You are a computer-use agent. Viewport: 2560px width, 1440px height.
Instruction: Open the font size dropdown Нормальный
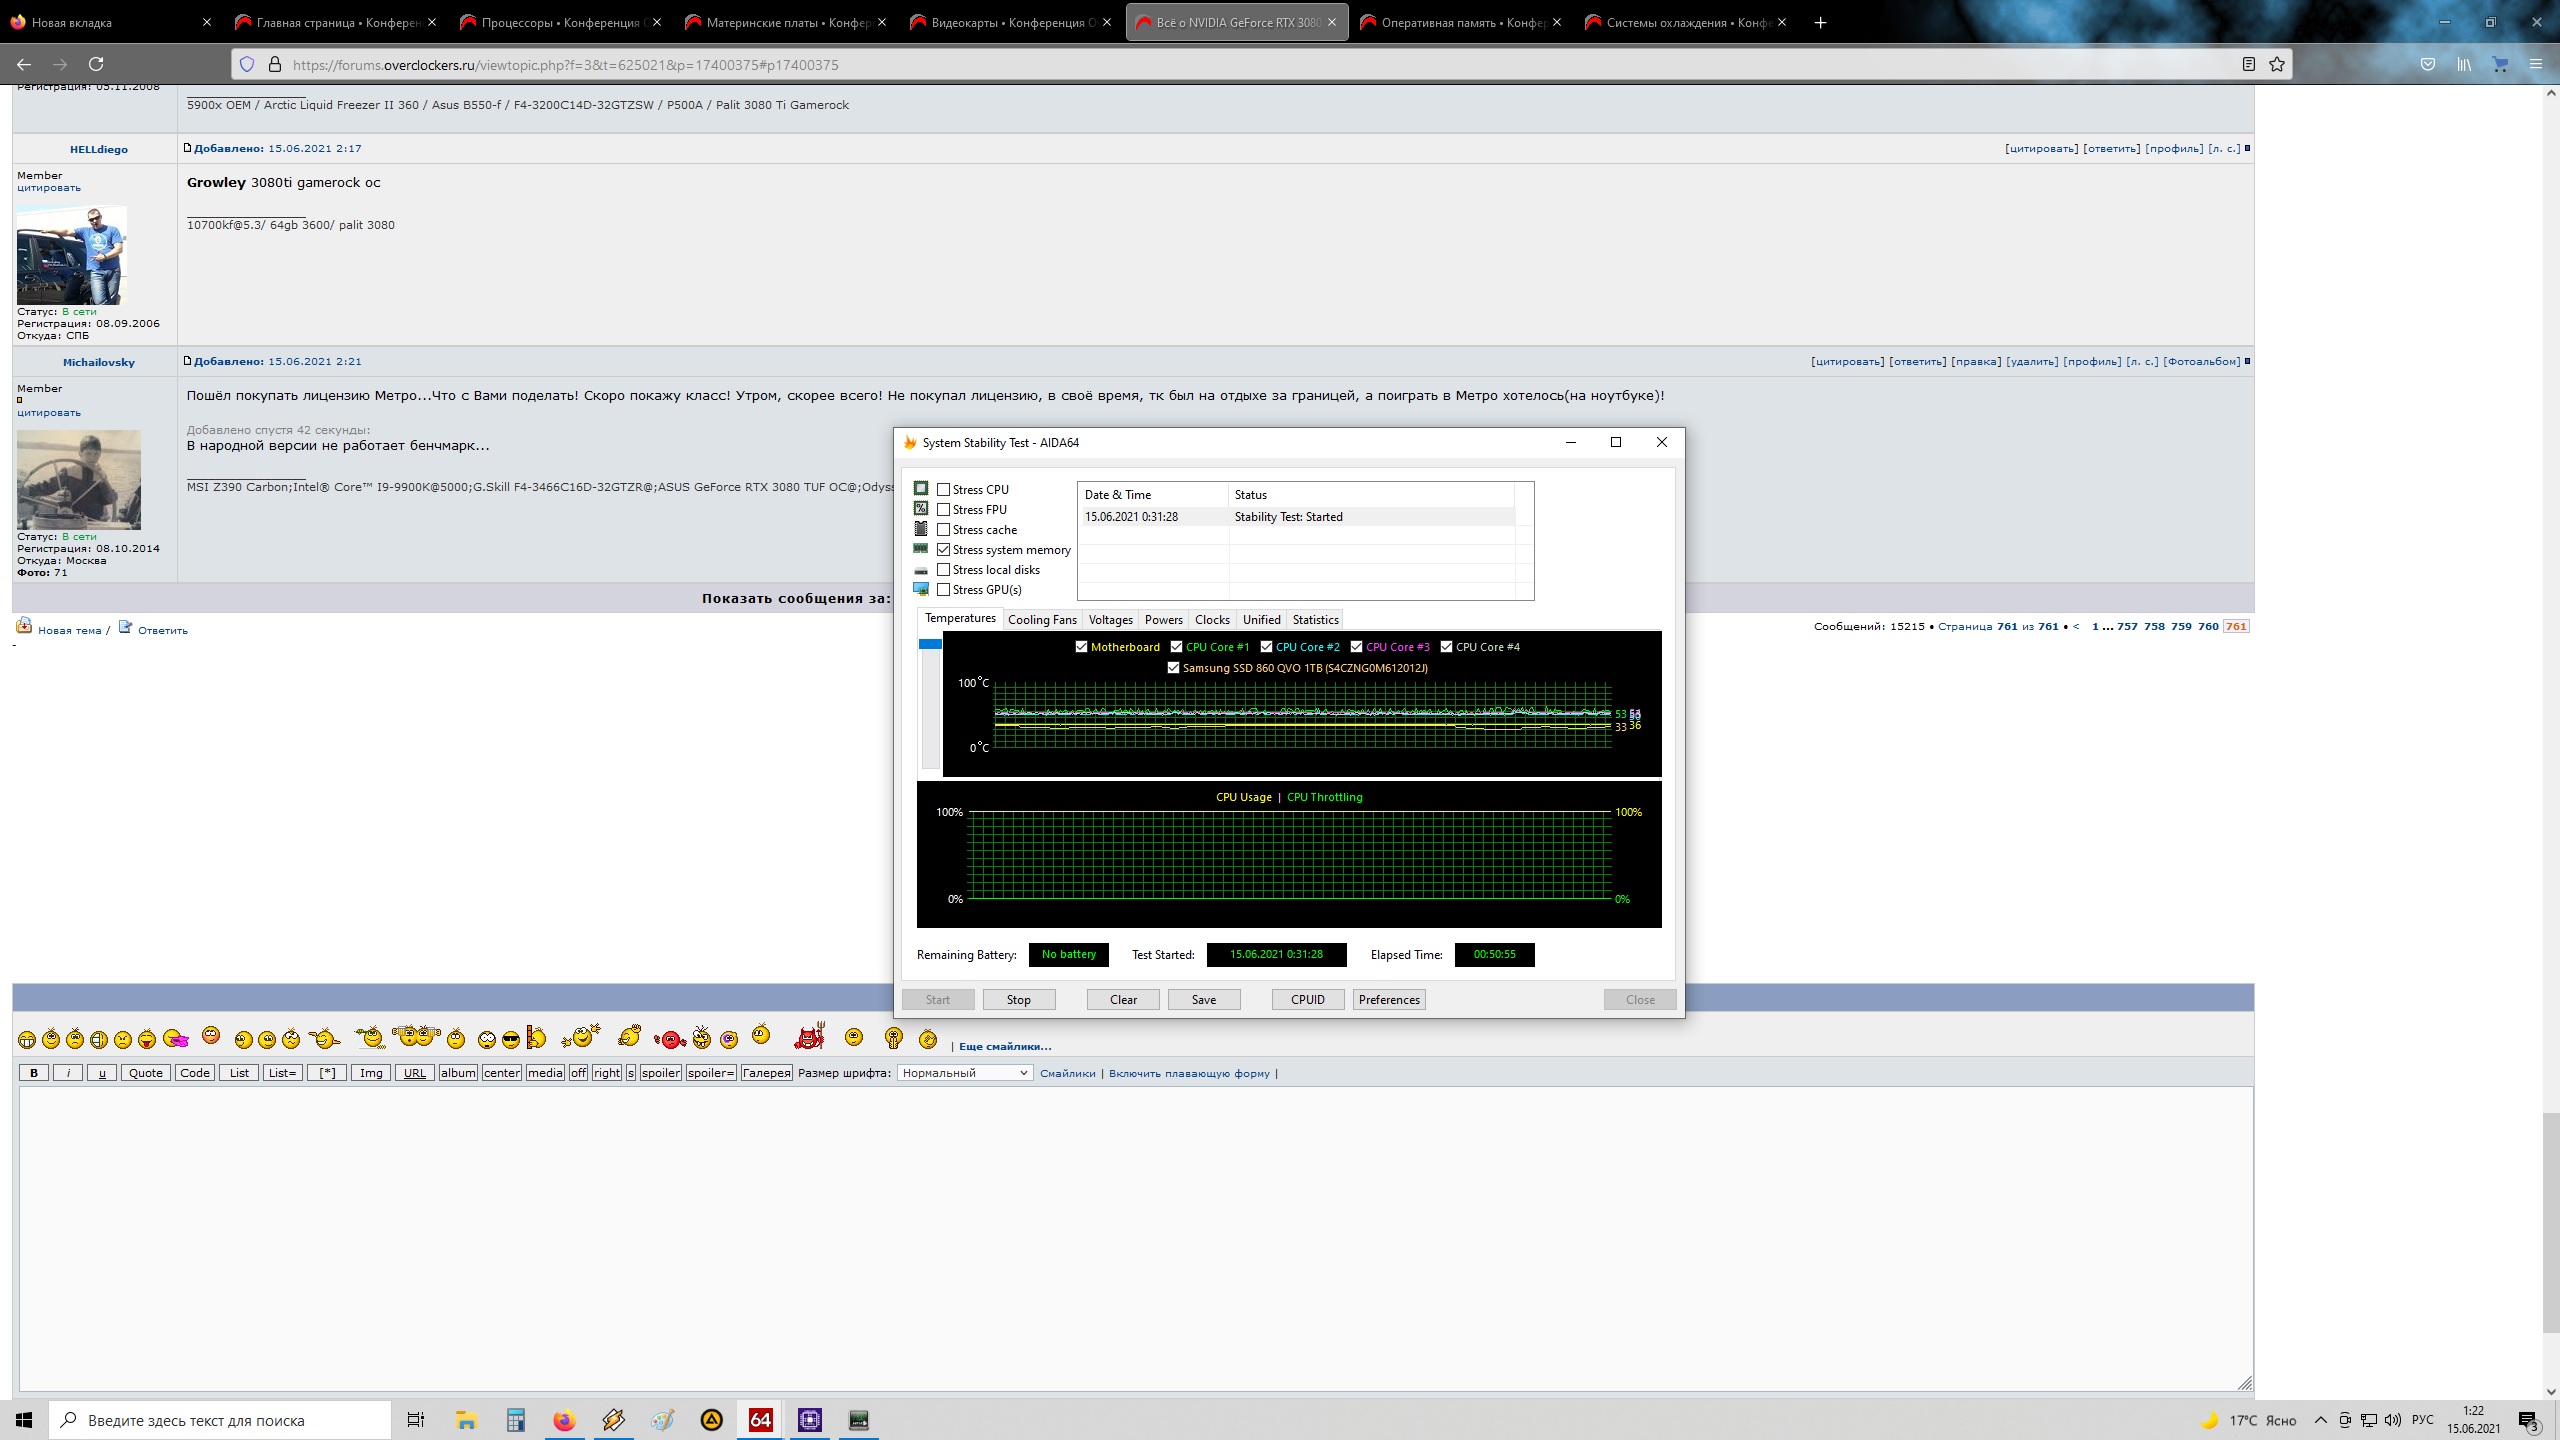pyautogui.click(x=965, y=1073)
